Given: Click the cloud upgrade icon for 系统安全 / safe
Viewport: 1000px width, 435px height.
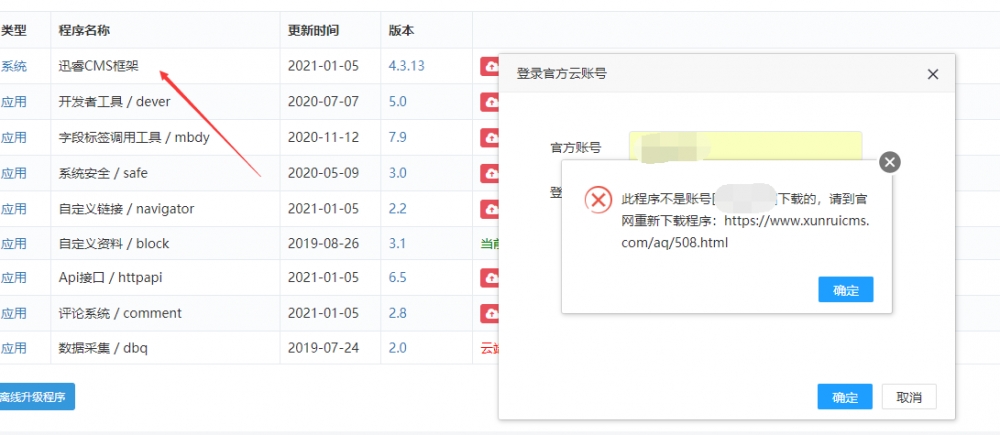Looking at the screenshot, I should point(490,173).
